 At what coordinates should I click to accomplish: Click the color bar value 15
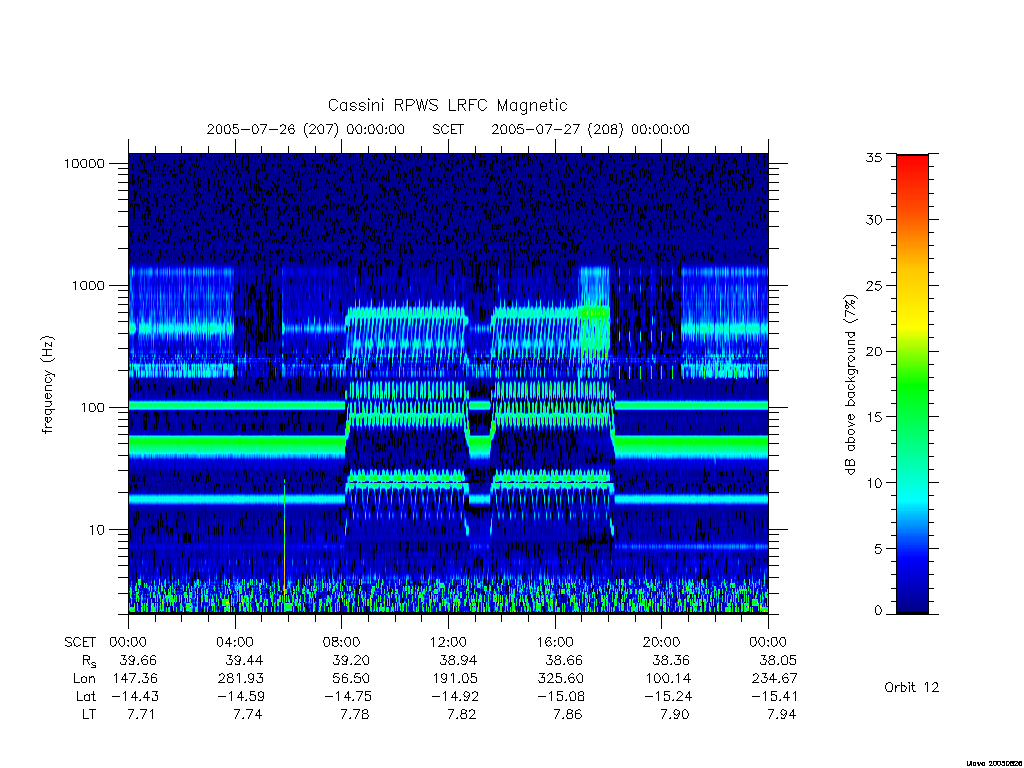pyautogui.click(x=873, y=417)
